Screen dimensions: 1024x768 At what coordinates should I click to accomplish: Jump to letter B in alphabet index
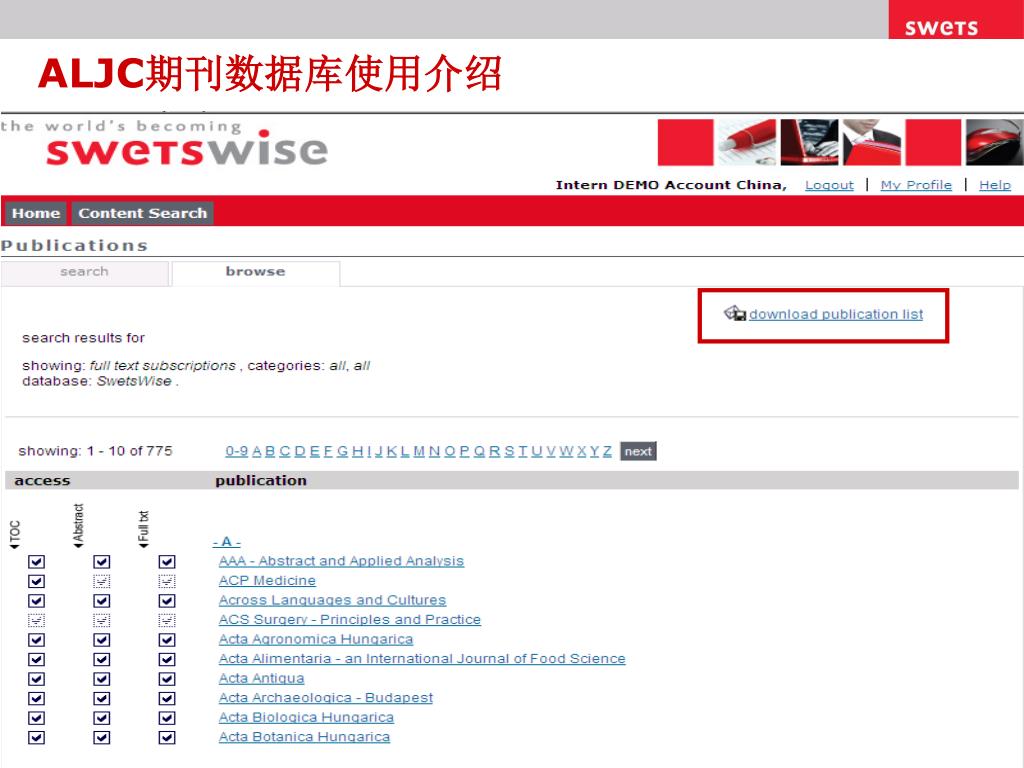tap(270, 451)
